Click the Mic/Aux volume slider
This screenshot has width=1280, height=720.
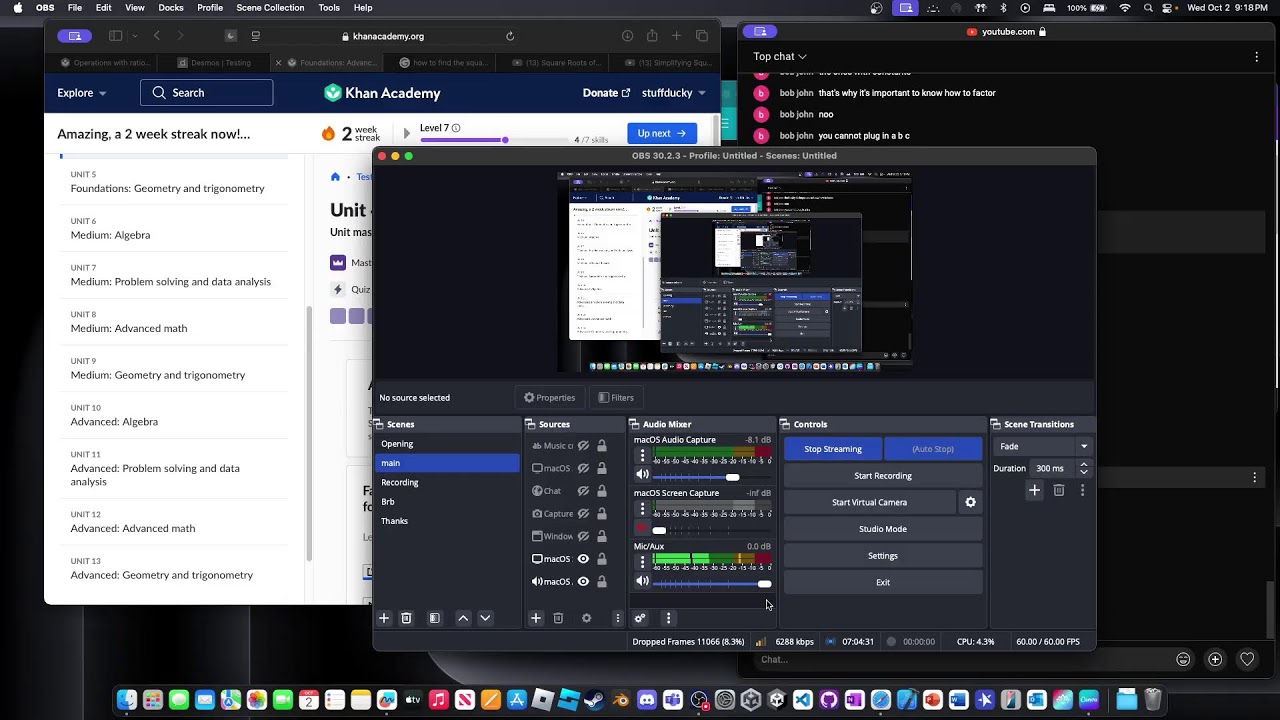712,583
